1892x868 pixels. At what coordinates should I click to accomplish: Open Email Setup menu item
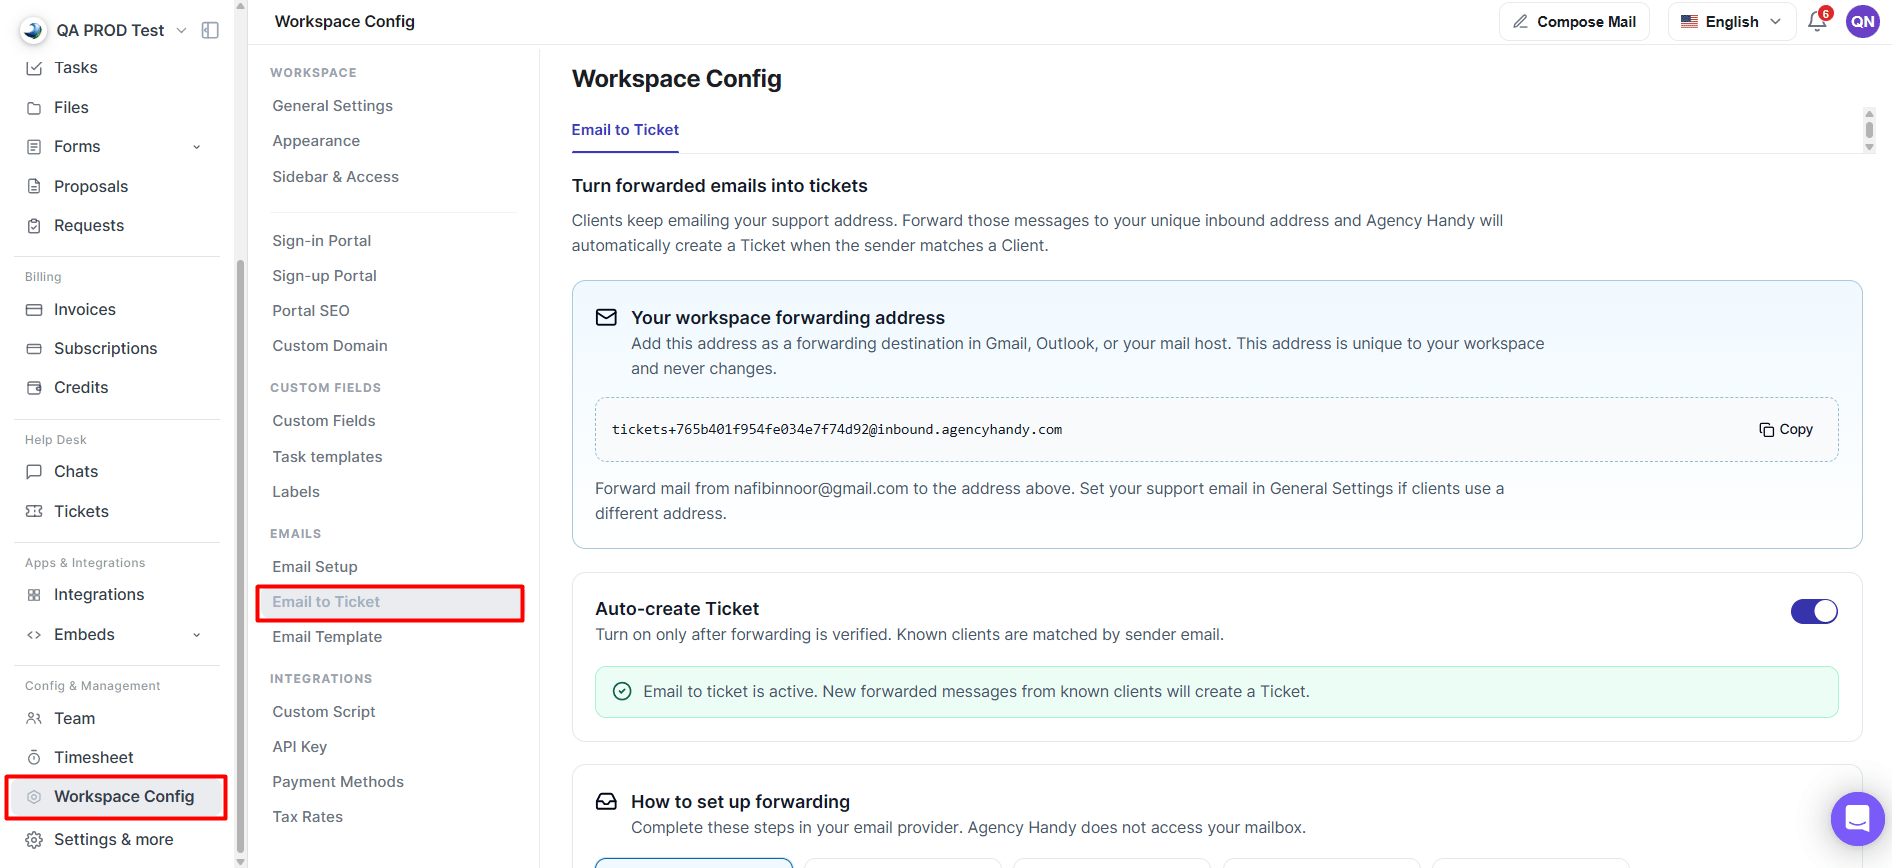click(315, 567)
